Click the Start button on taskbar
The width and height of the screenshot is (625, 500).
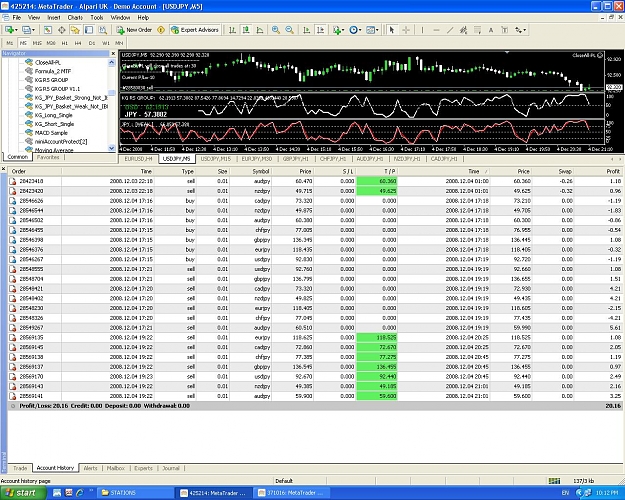(x=22, y=493)
